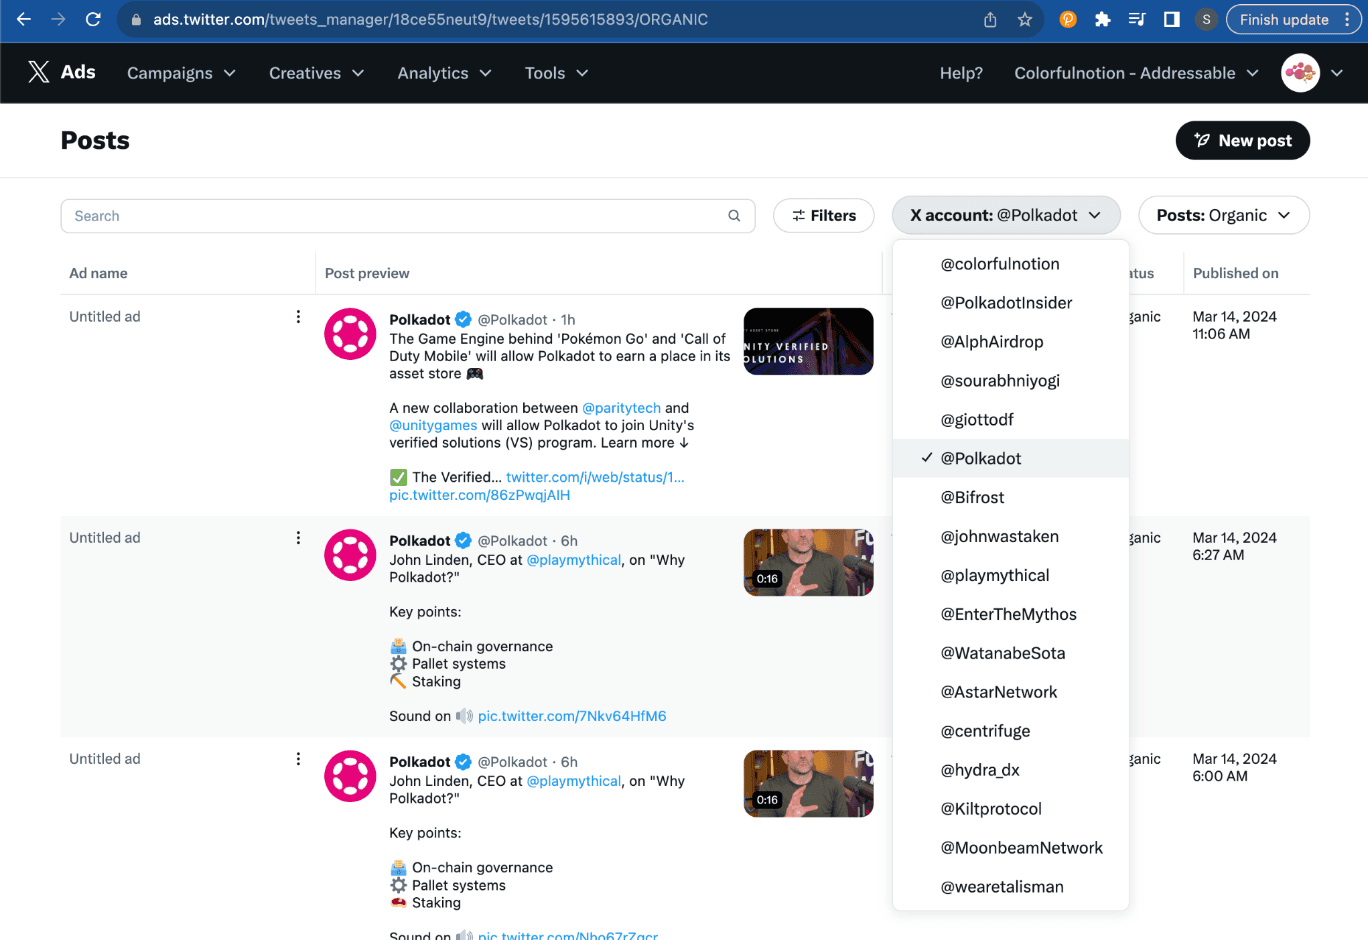
Task: Click the site lock icon in address bar
Action: tap(136, 20)
